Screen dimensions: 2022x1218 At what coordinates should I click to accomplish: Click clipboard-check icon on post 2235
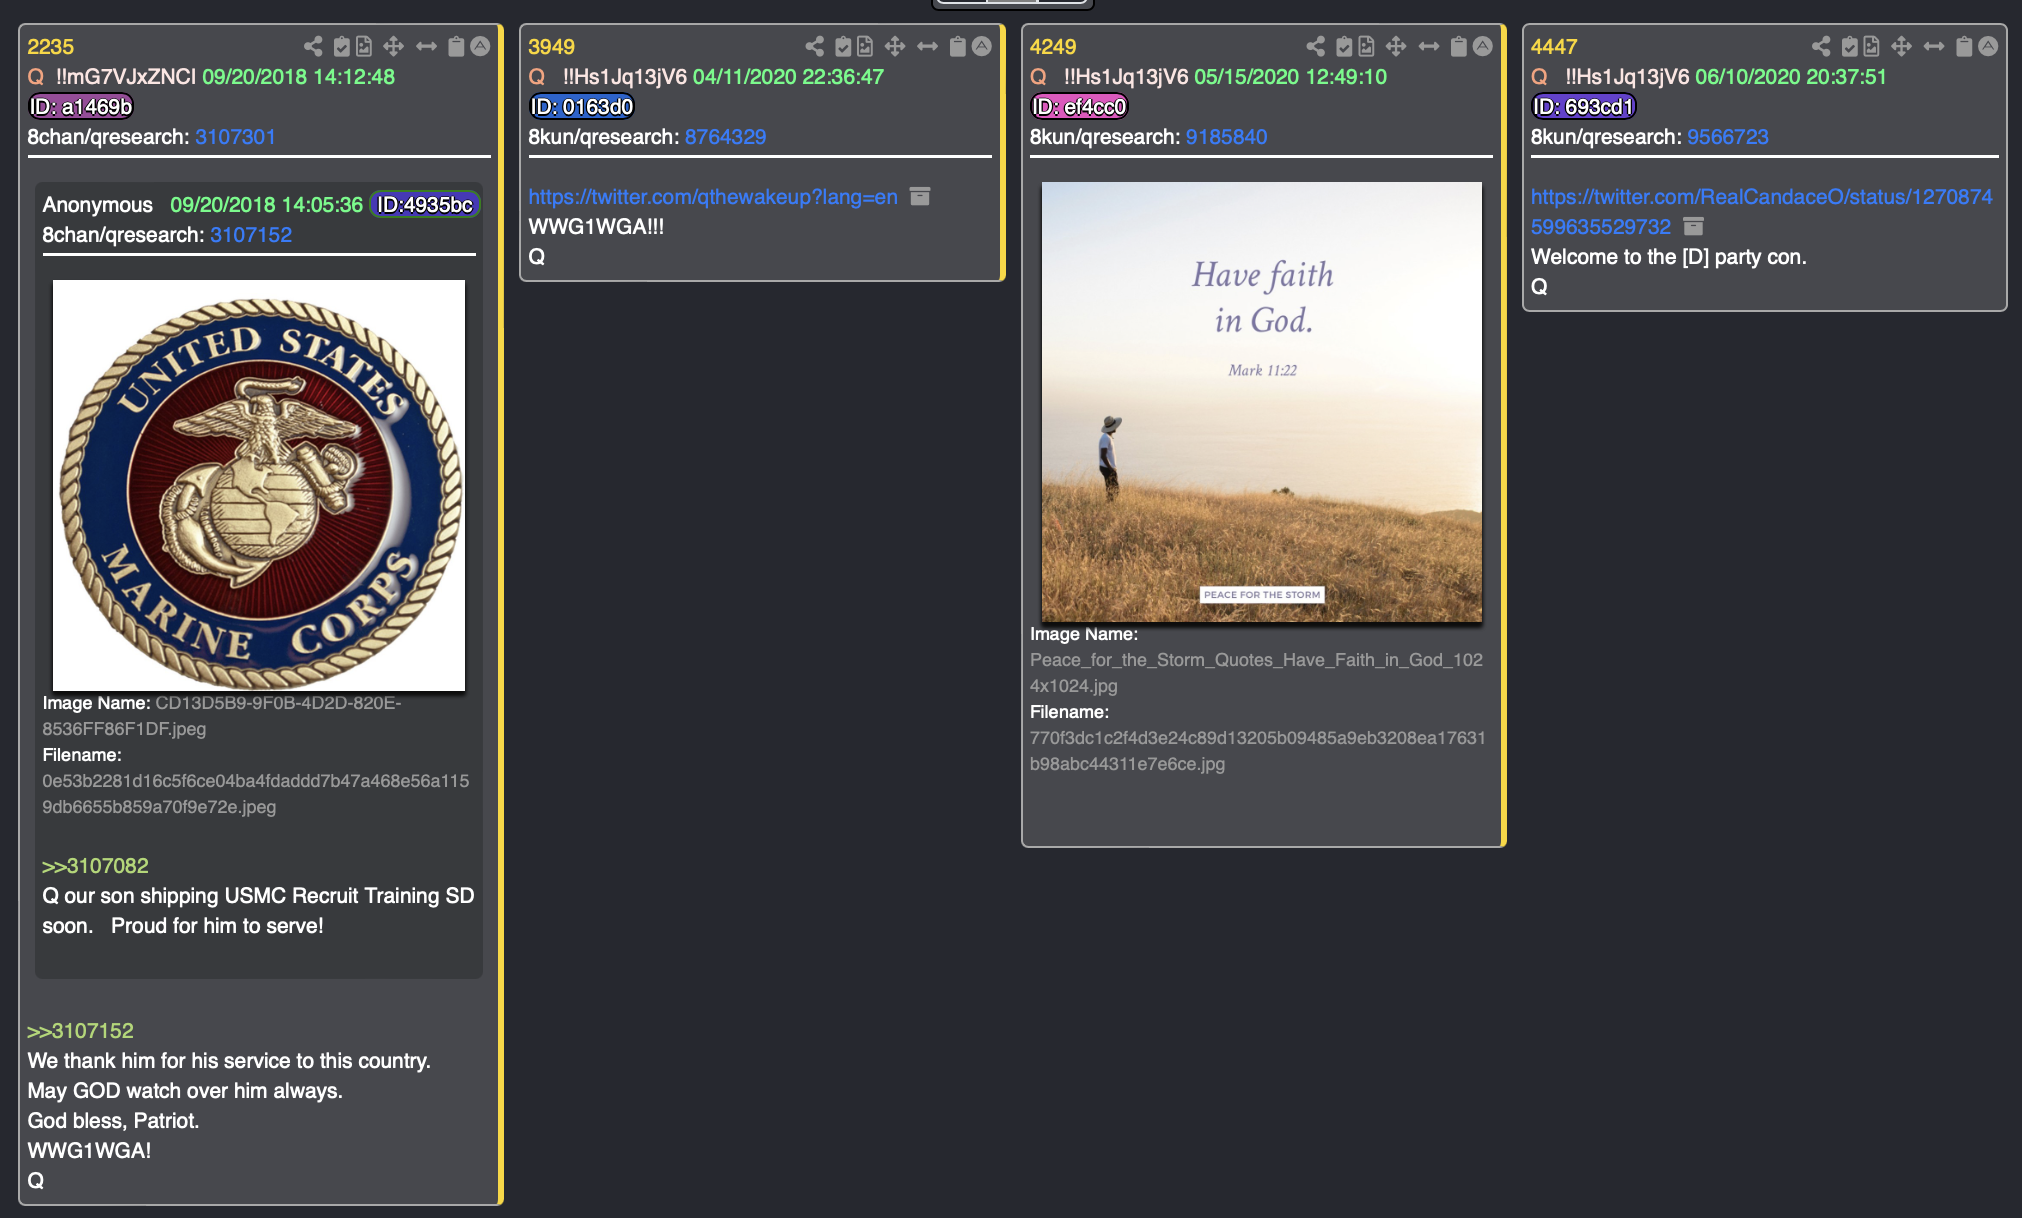tap(342, 46)
